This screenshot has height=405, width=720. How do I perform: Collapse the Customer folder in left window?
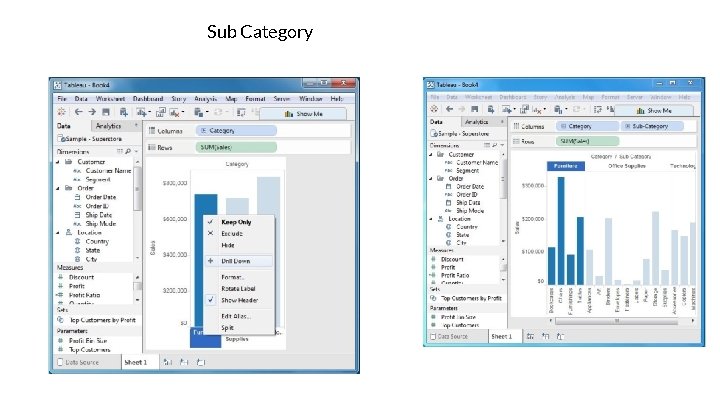(x=58, y=162)
